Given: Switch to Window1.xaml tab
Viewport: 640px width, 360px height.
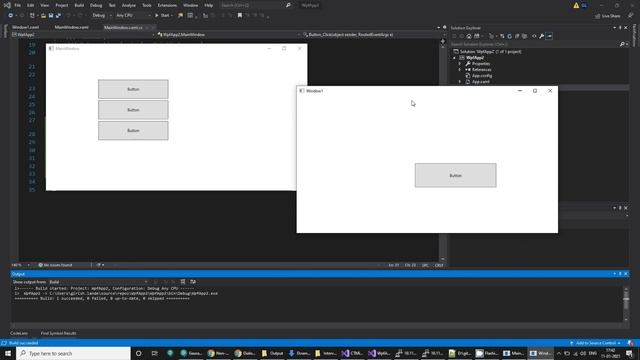Looking at the screenshot, I should (x=26, y=27).
